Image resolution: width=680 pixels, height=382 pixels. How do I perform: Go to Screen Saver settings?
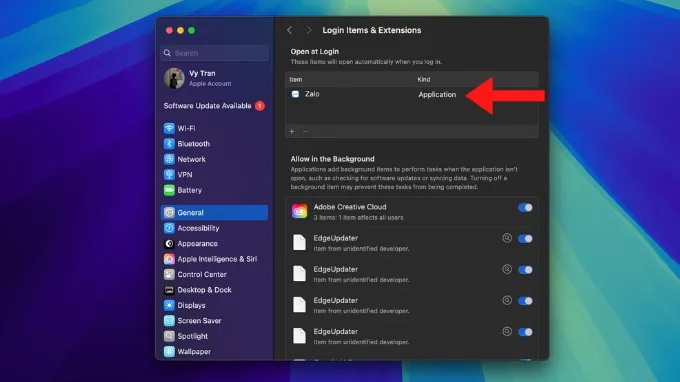click(215, 321)
